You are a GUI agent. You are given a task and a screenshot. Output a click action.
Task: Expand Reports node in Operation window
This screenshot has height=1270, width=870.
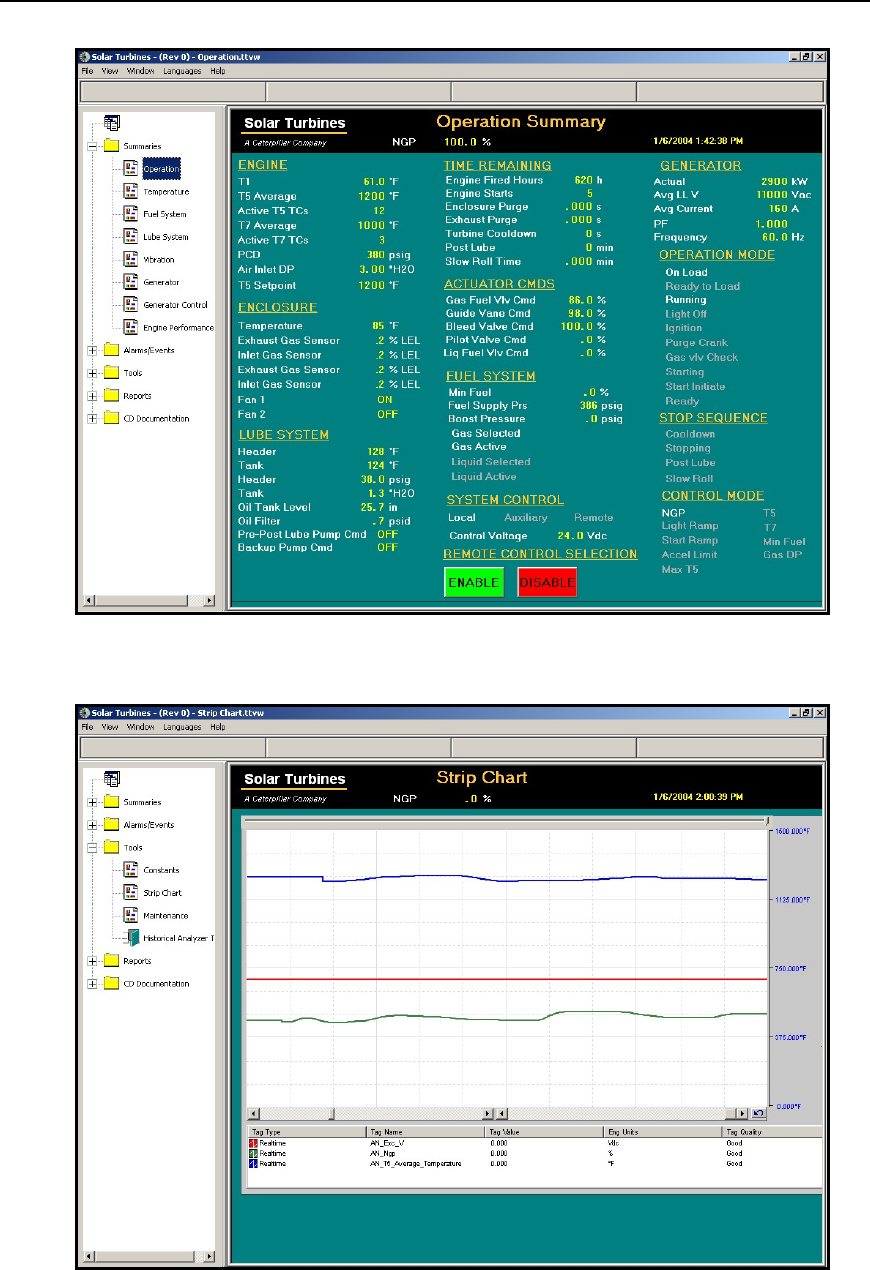tap(93, 396)
